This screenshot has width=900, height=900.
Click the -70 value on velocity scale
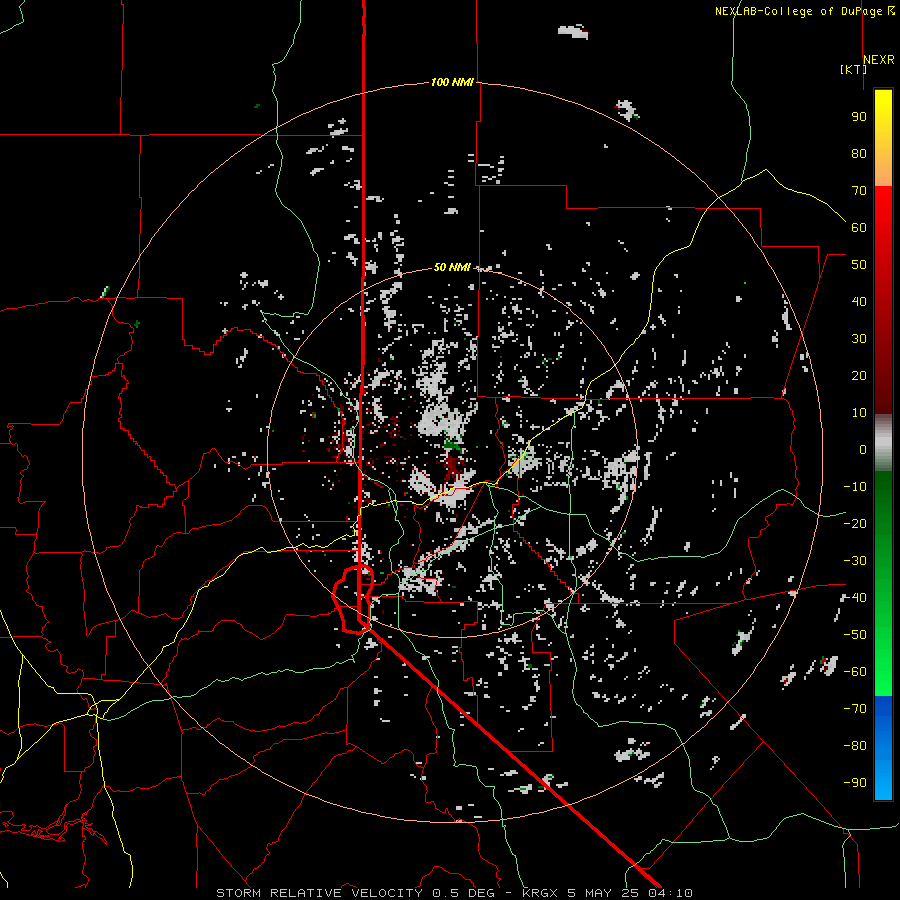pos(855,709)
